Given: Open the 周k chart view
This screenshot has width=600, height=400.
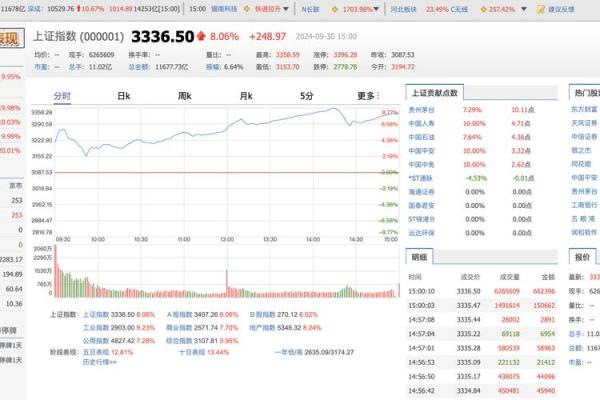Looking at the screenshot, I should point(184,96).
